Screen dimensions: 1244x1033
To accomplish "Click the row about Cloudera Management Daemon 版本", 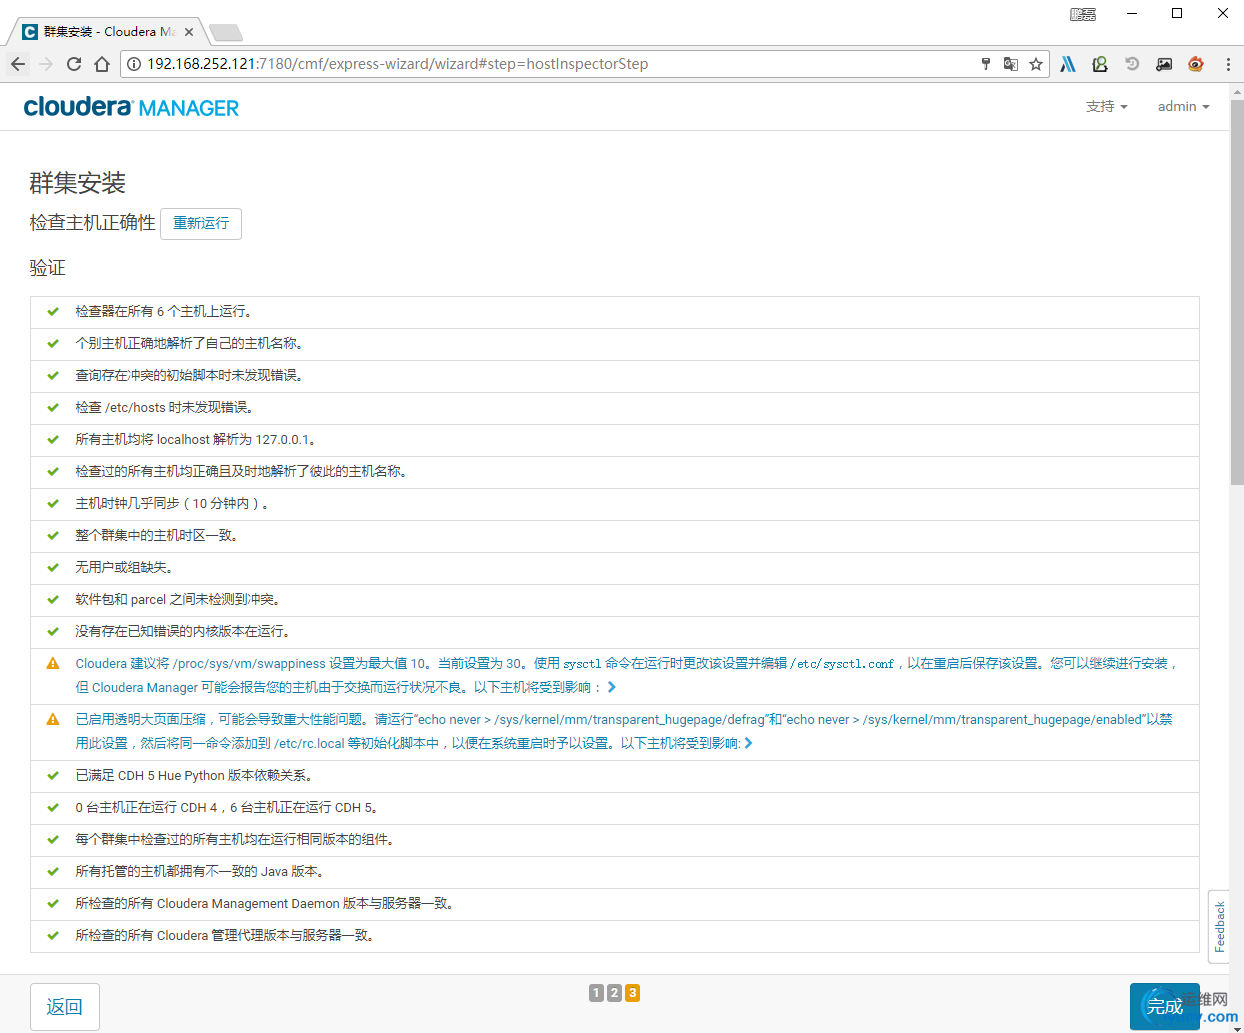I will 615,904.
